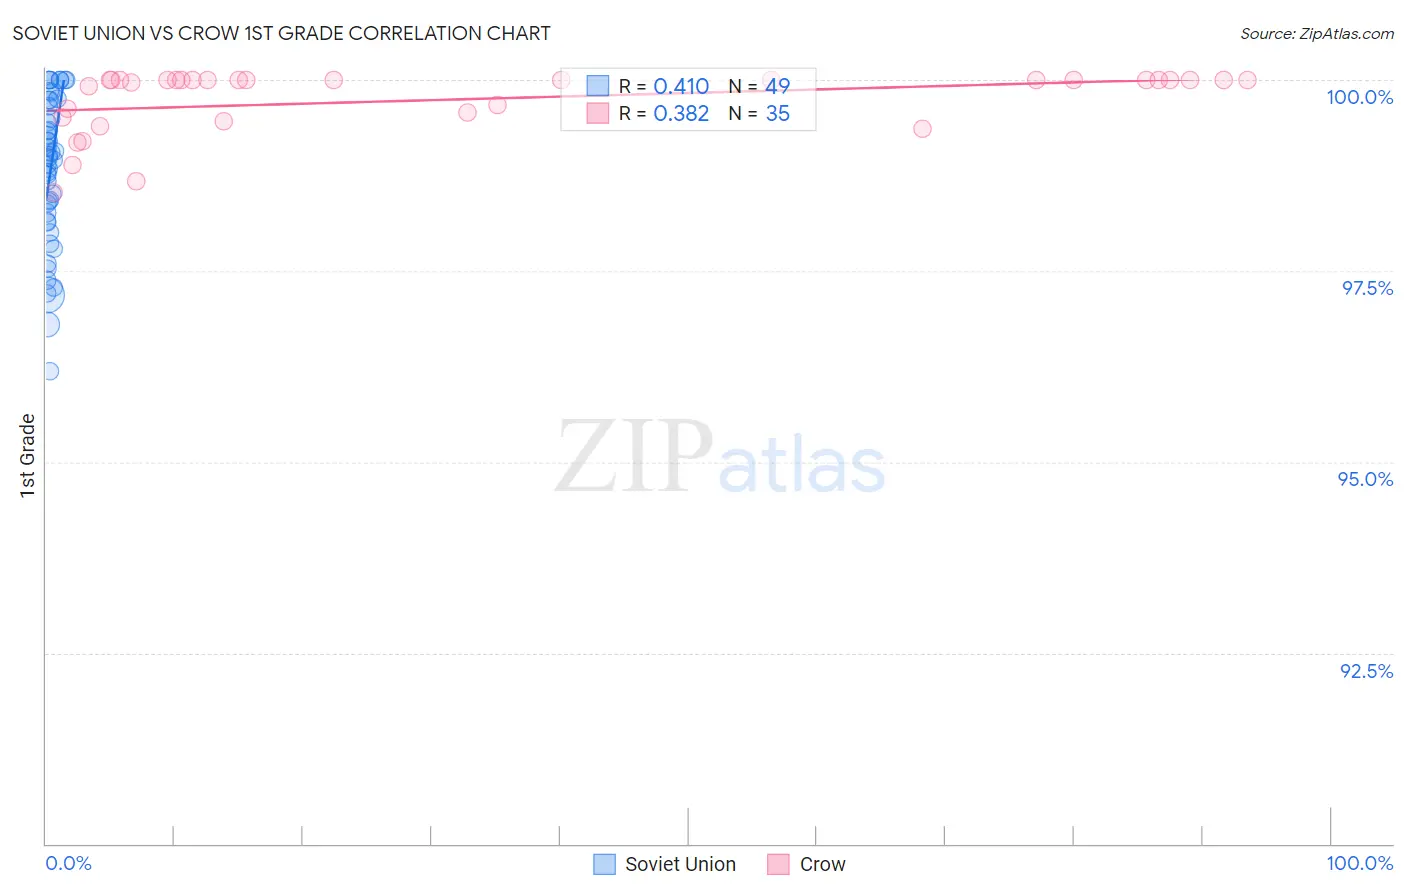Click the Soviet Union blue legend swatch
The width and height of the screenshot is (1406, 892).
pos(604,864)
